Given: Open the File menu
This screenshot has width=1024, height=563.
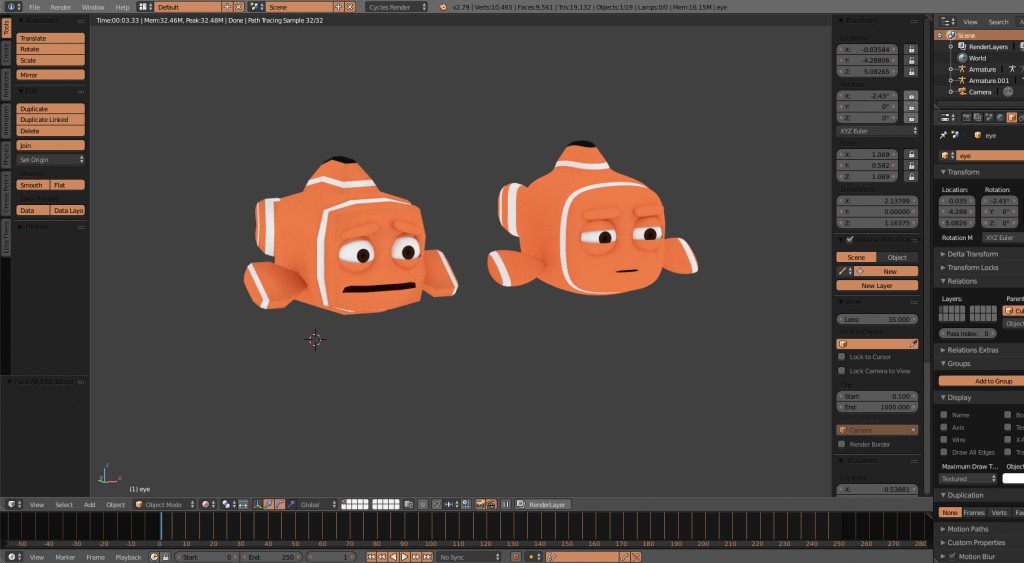Looking at the screenshot, I should (35, 7).
